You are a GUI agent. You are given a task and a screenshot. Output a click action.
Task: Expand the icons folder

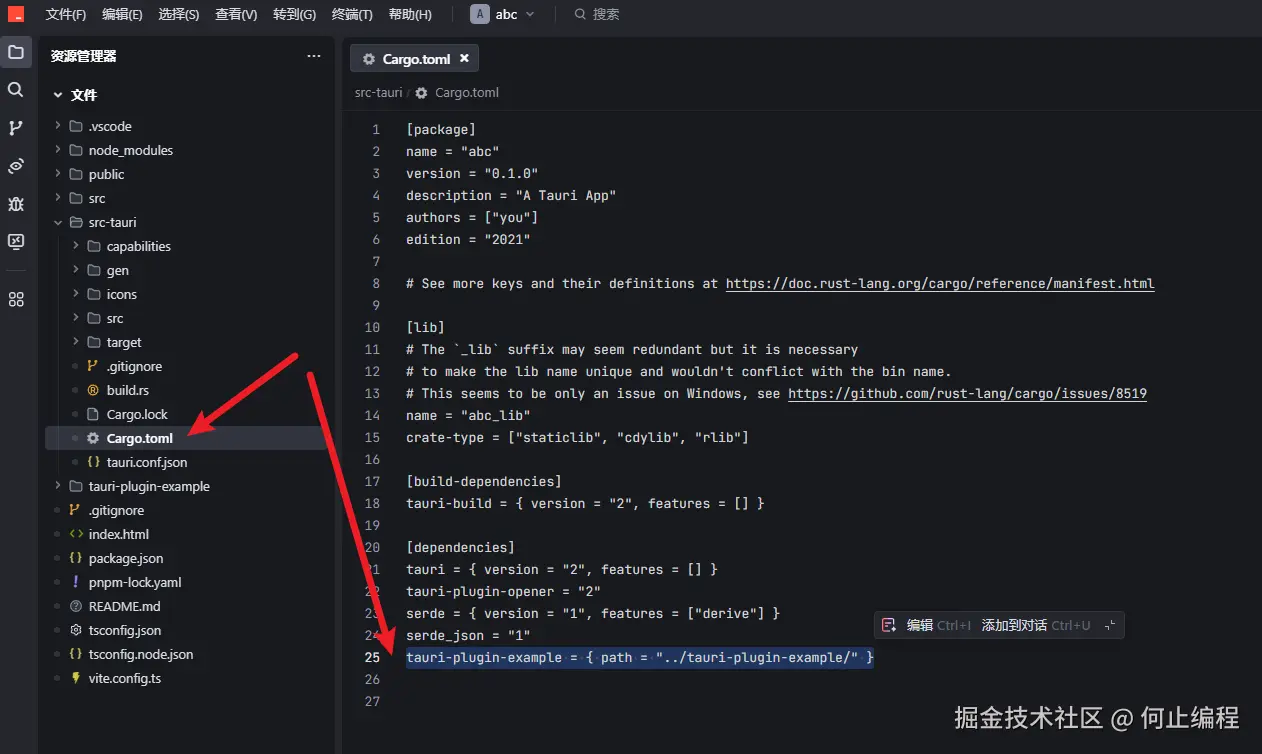coord(76,294)
